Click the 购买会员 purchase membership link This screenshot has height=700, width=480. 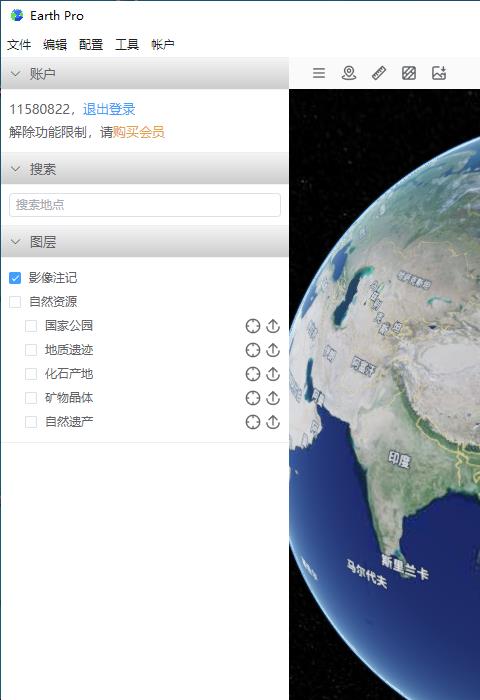(x=138, y=132)
